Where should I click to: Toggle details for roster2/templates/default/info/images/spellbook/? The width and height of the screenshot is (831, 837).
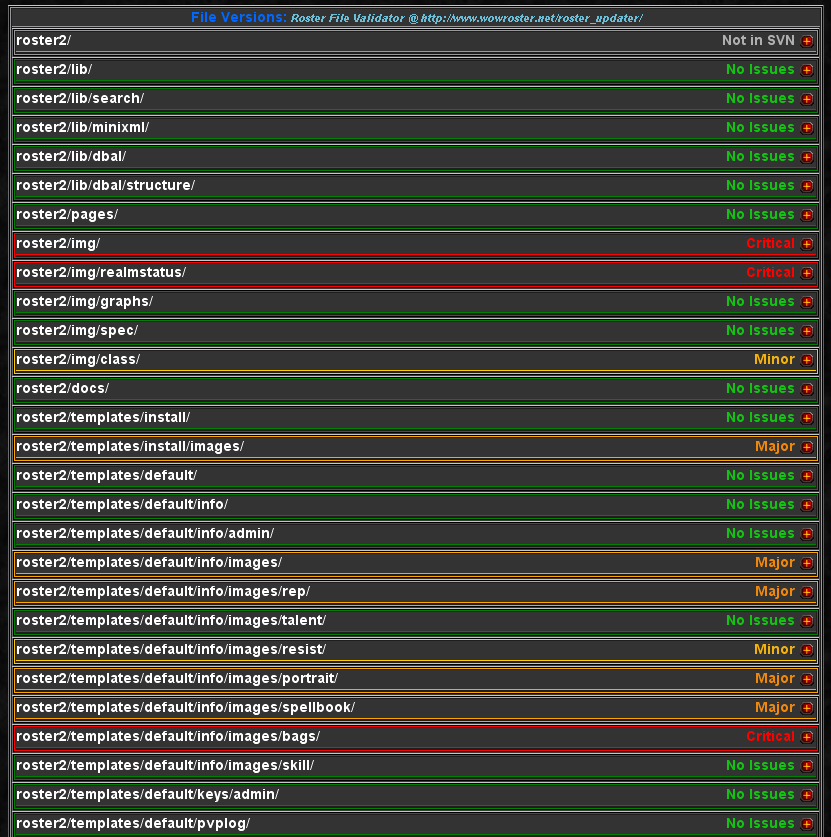click(x=807, y=708)
